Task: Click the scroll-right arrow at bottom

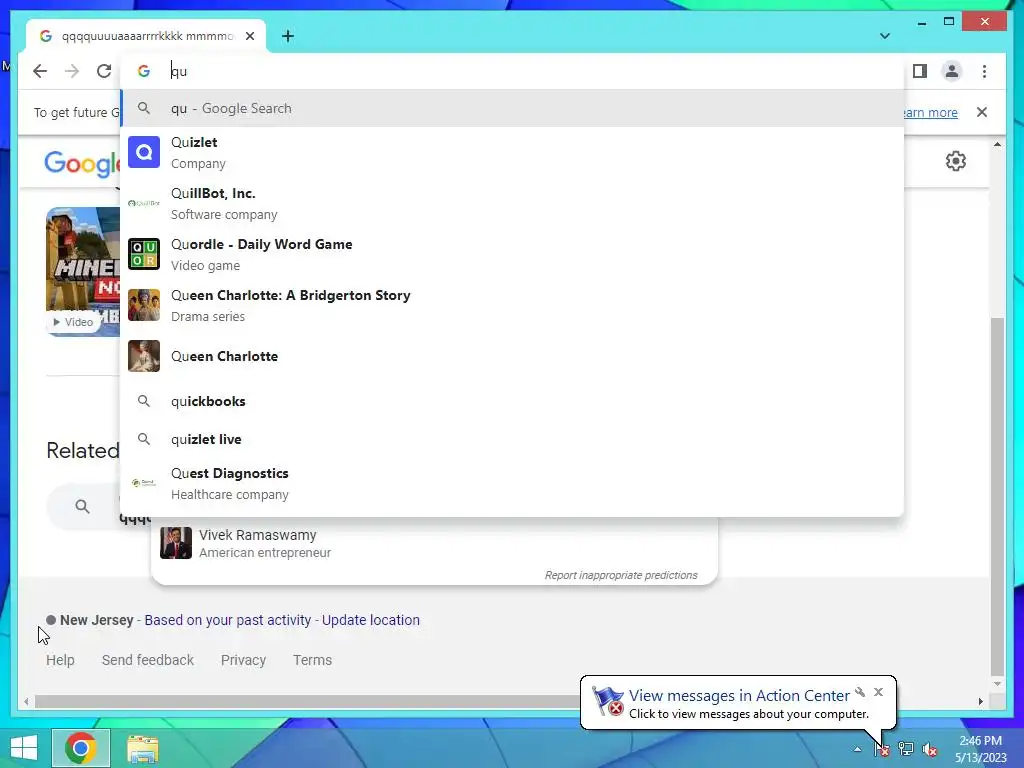Action: point(980,701)
